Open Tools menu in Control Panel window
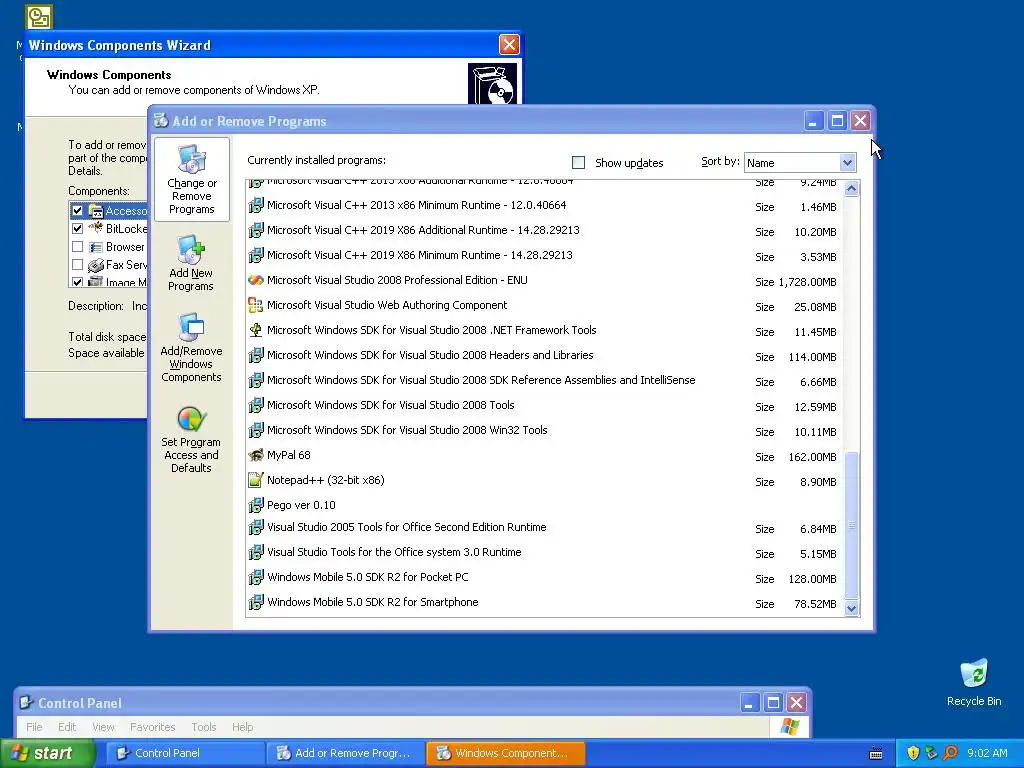This screenshot has height=768, width=1024. point(204,727)
